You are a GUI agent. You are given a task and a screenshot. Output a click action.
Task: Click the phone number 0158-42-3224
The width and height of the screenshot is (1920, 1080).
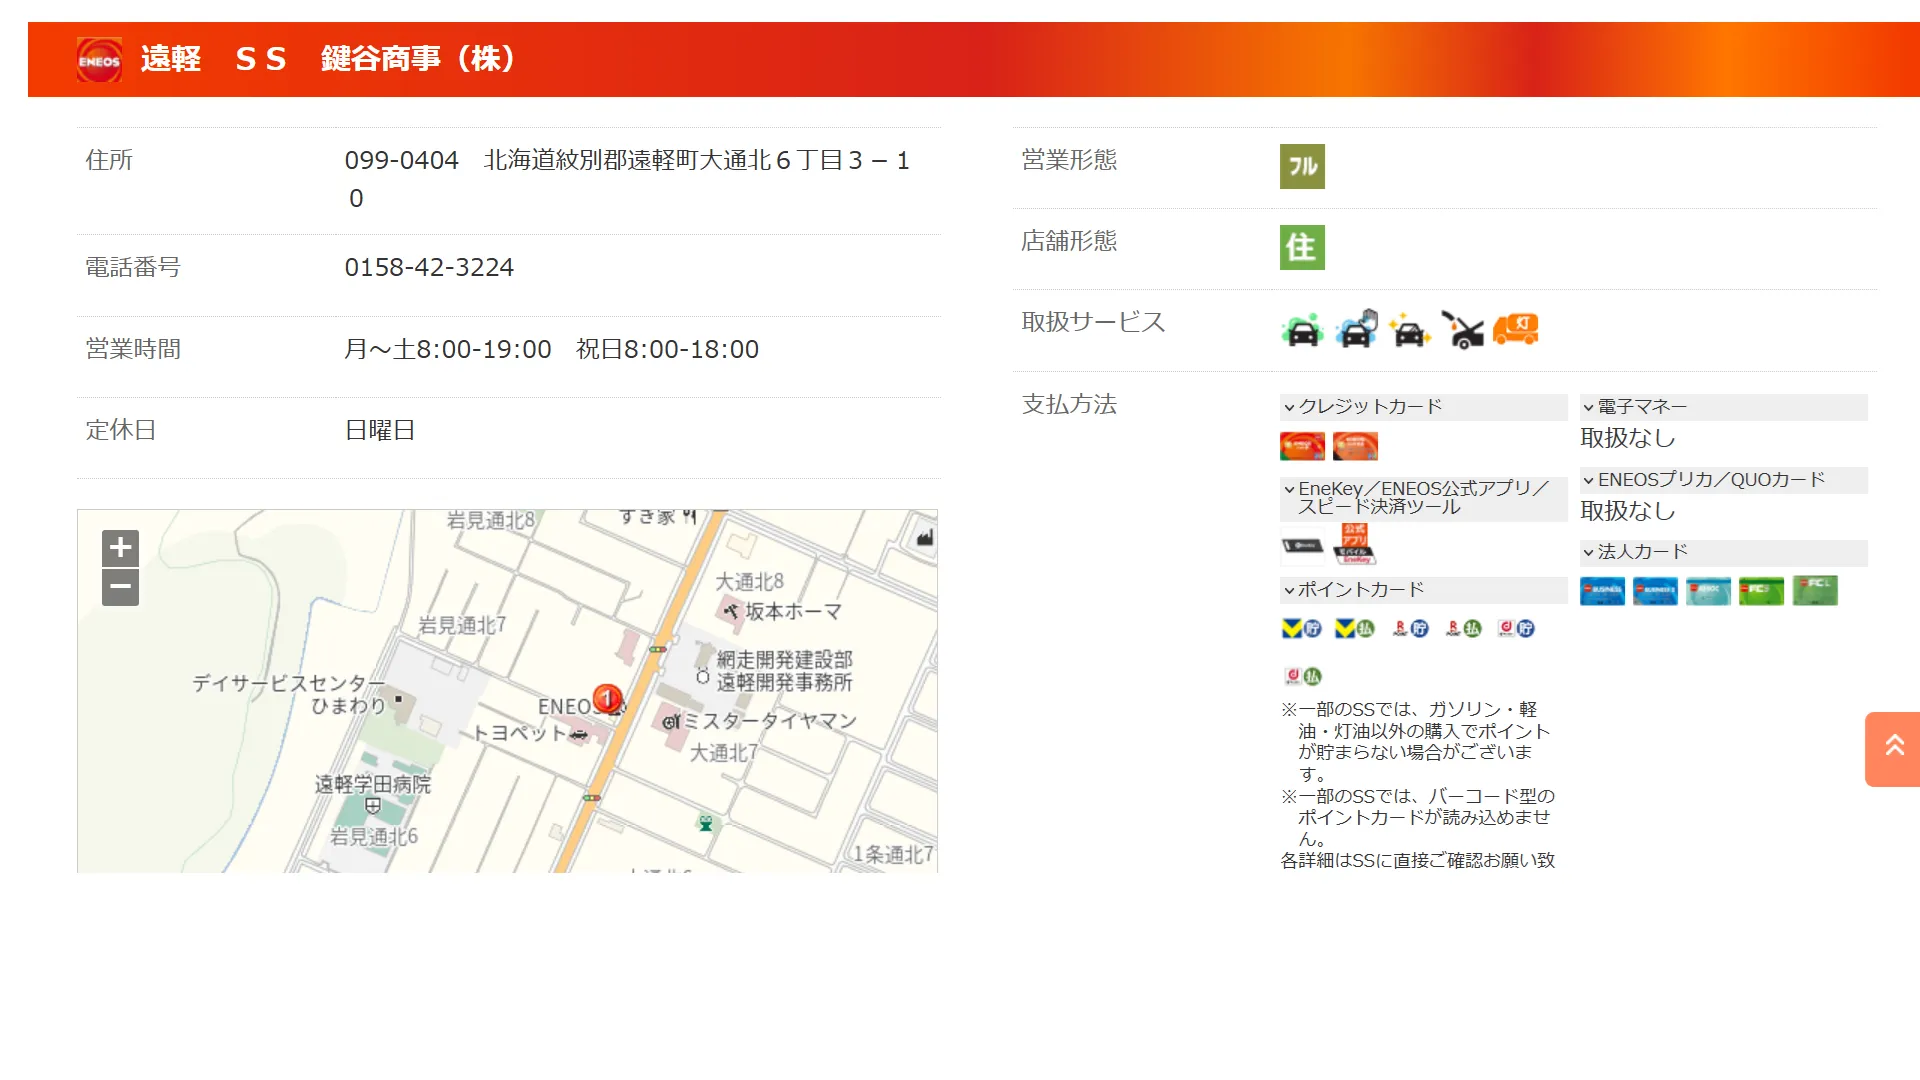429,268
